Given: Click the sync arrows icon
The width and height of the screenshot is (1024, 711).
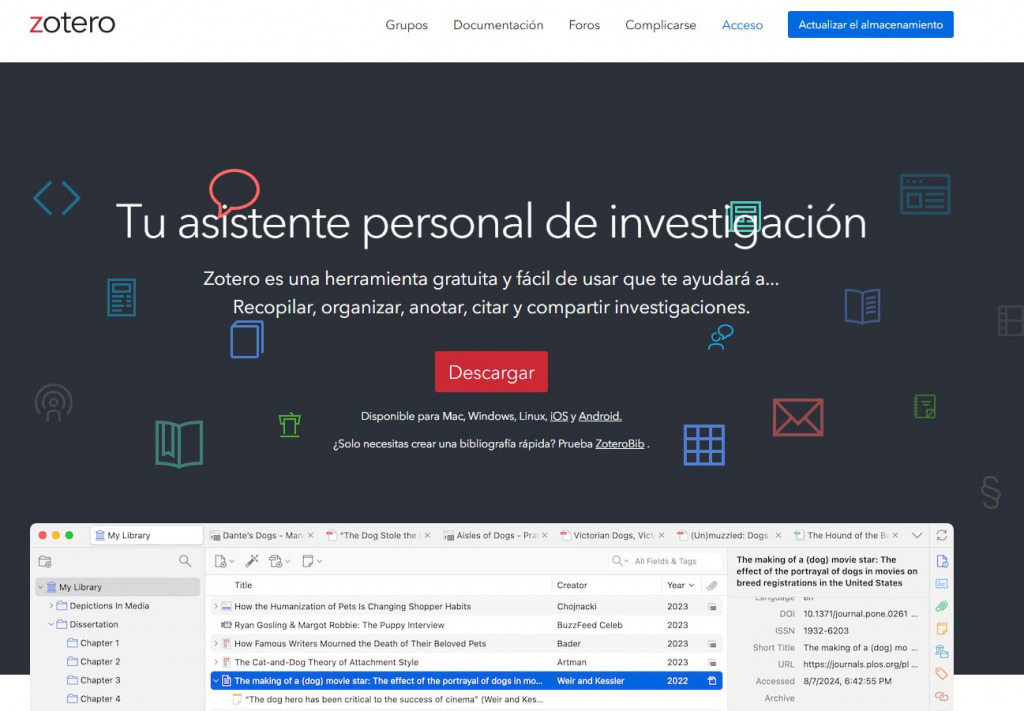Looking at the screenshot, I should point(941,535).
